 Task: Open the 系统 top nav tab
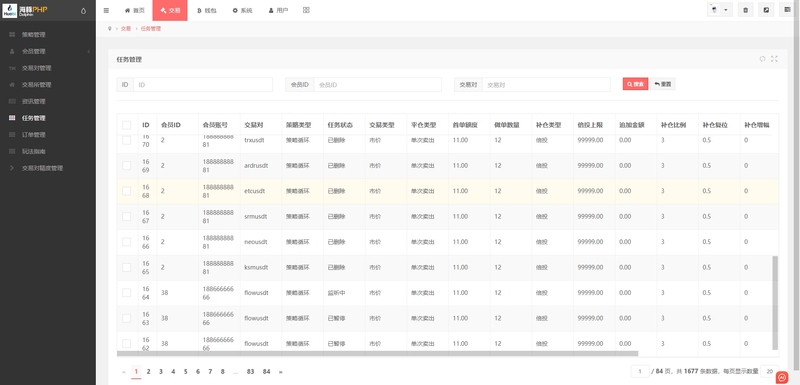point(242,10)
